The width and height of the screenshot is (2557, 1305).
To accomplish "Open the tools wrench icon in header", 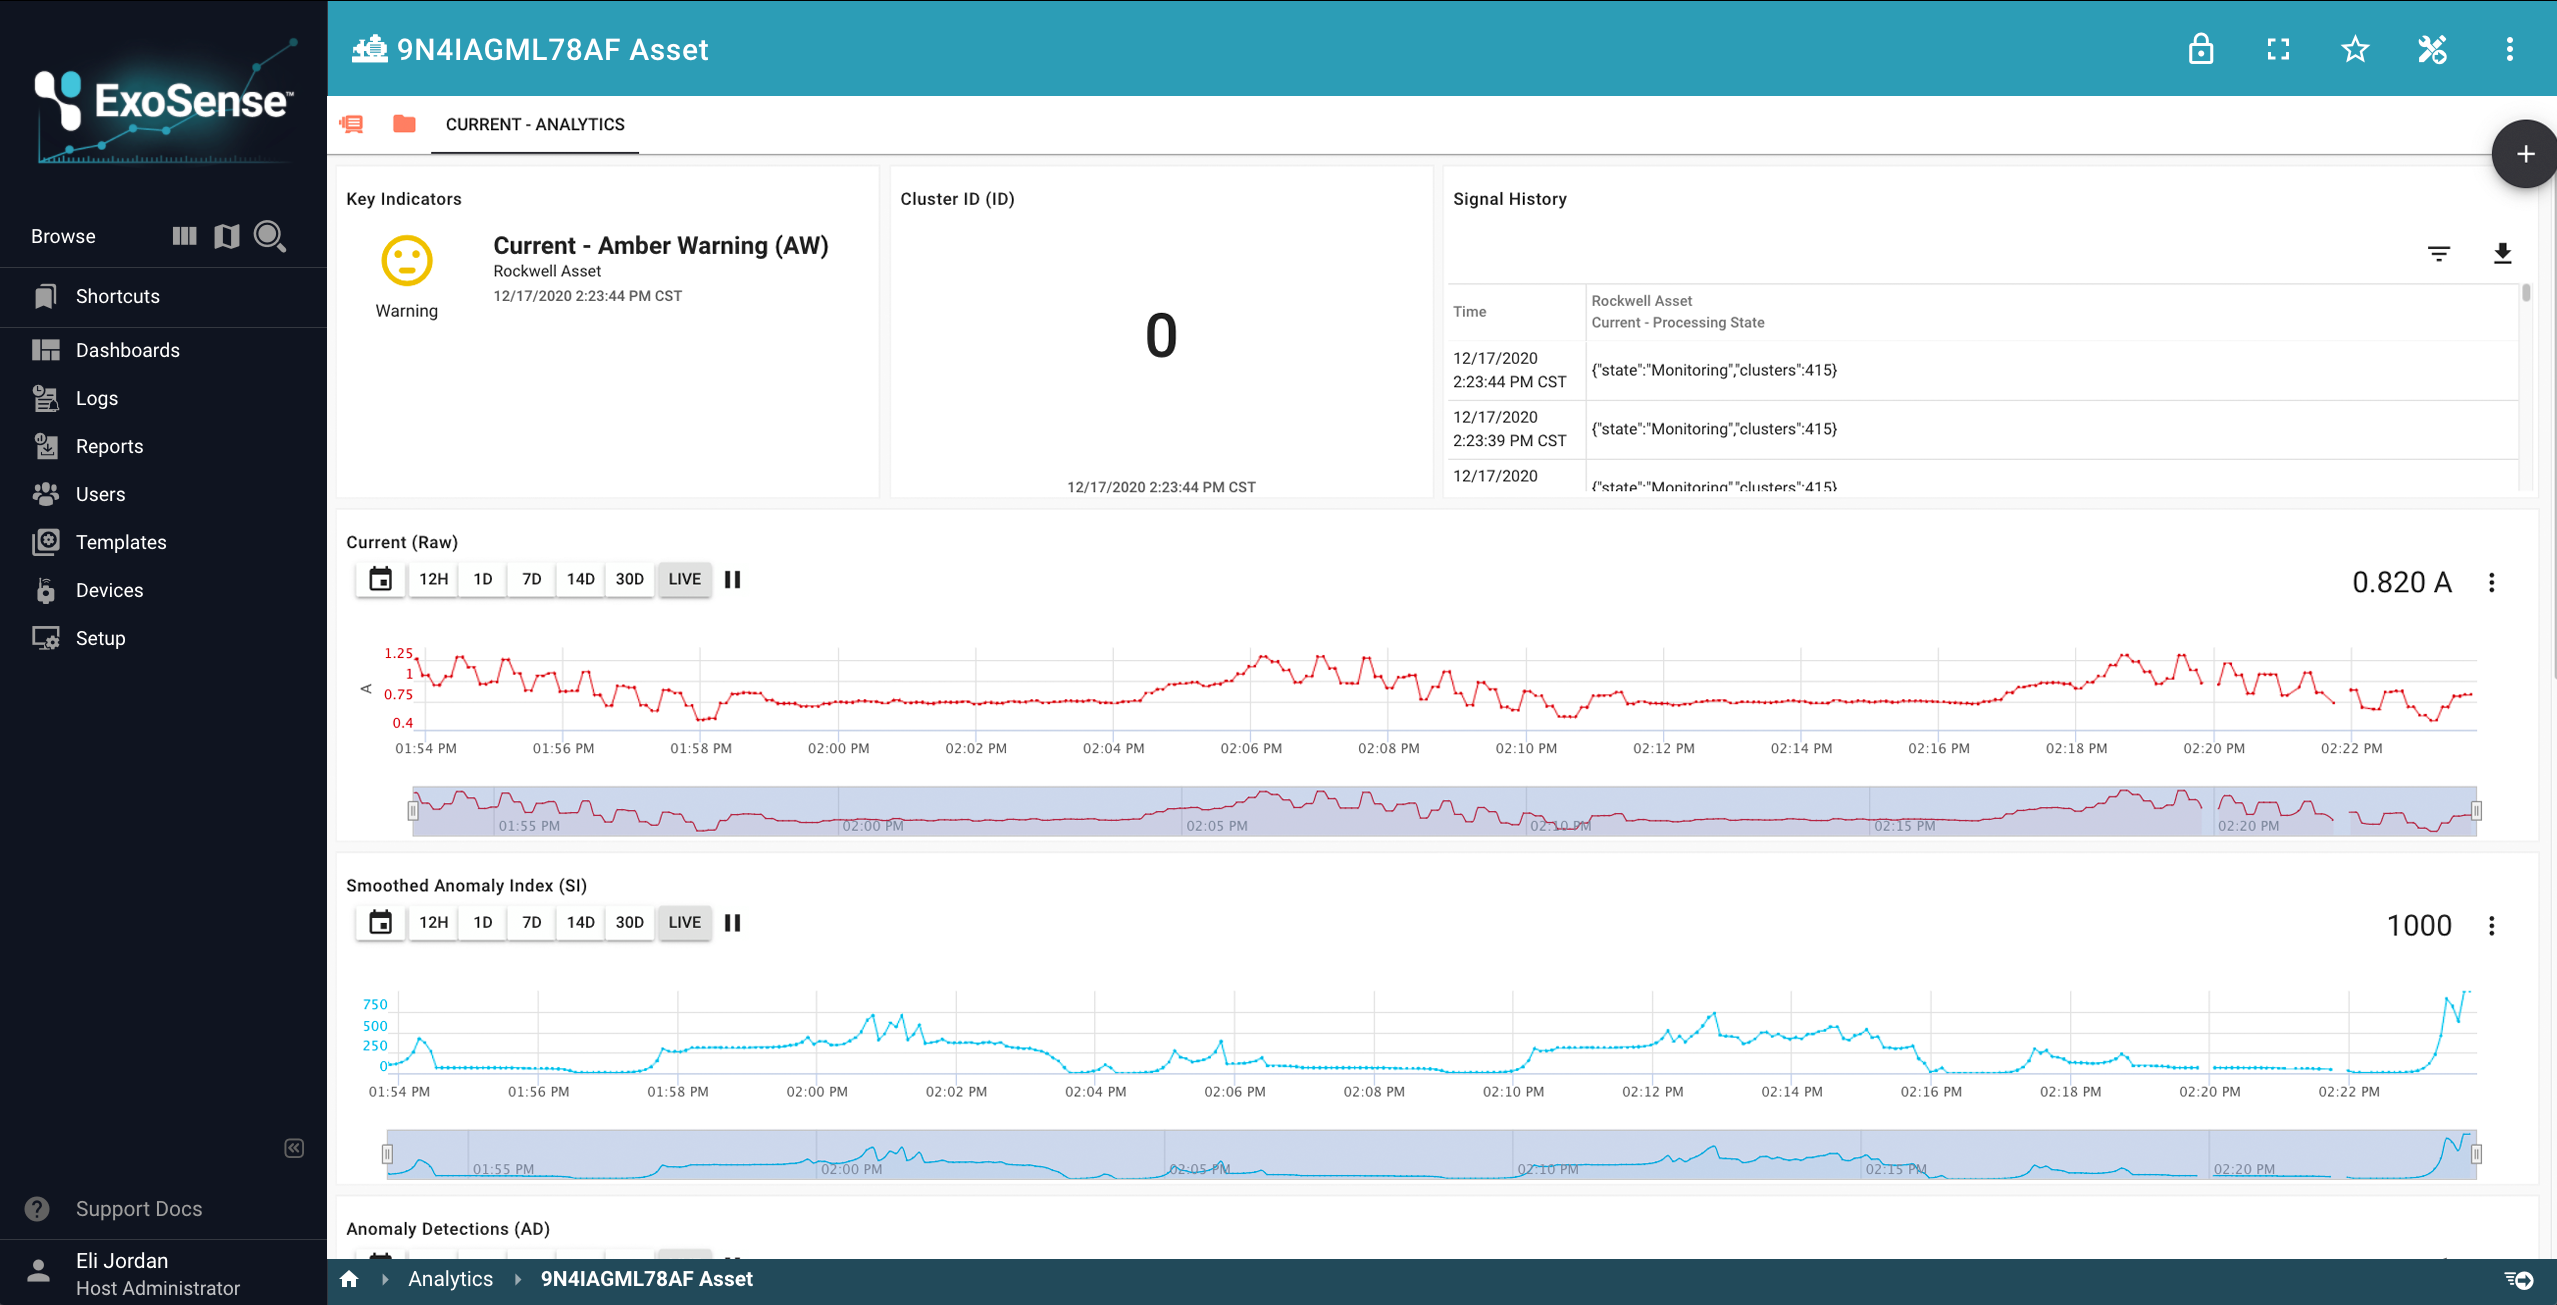I will coord(2432,49).
